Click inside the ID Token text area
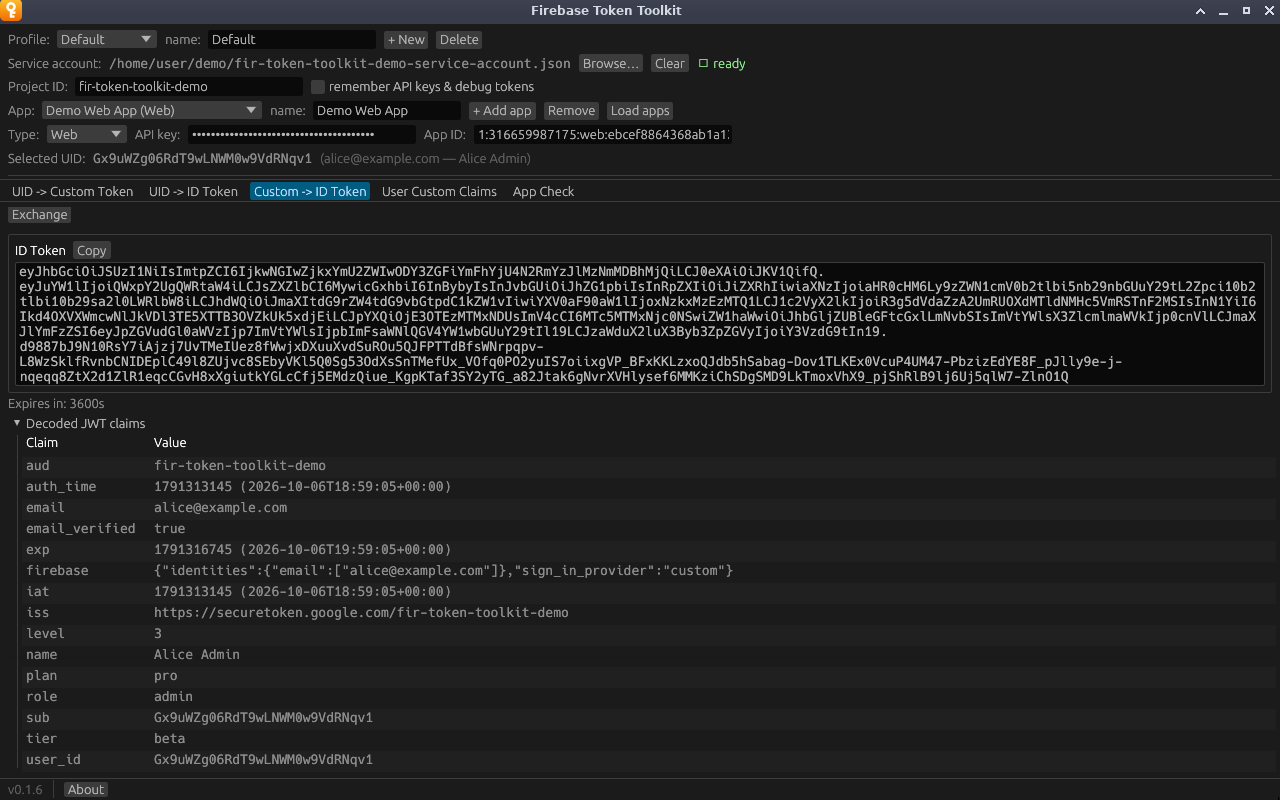Image resolution: width=1280 pixels, height=800 pixels. click(640, 325)
